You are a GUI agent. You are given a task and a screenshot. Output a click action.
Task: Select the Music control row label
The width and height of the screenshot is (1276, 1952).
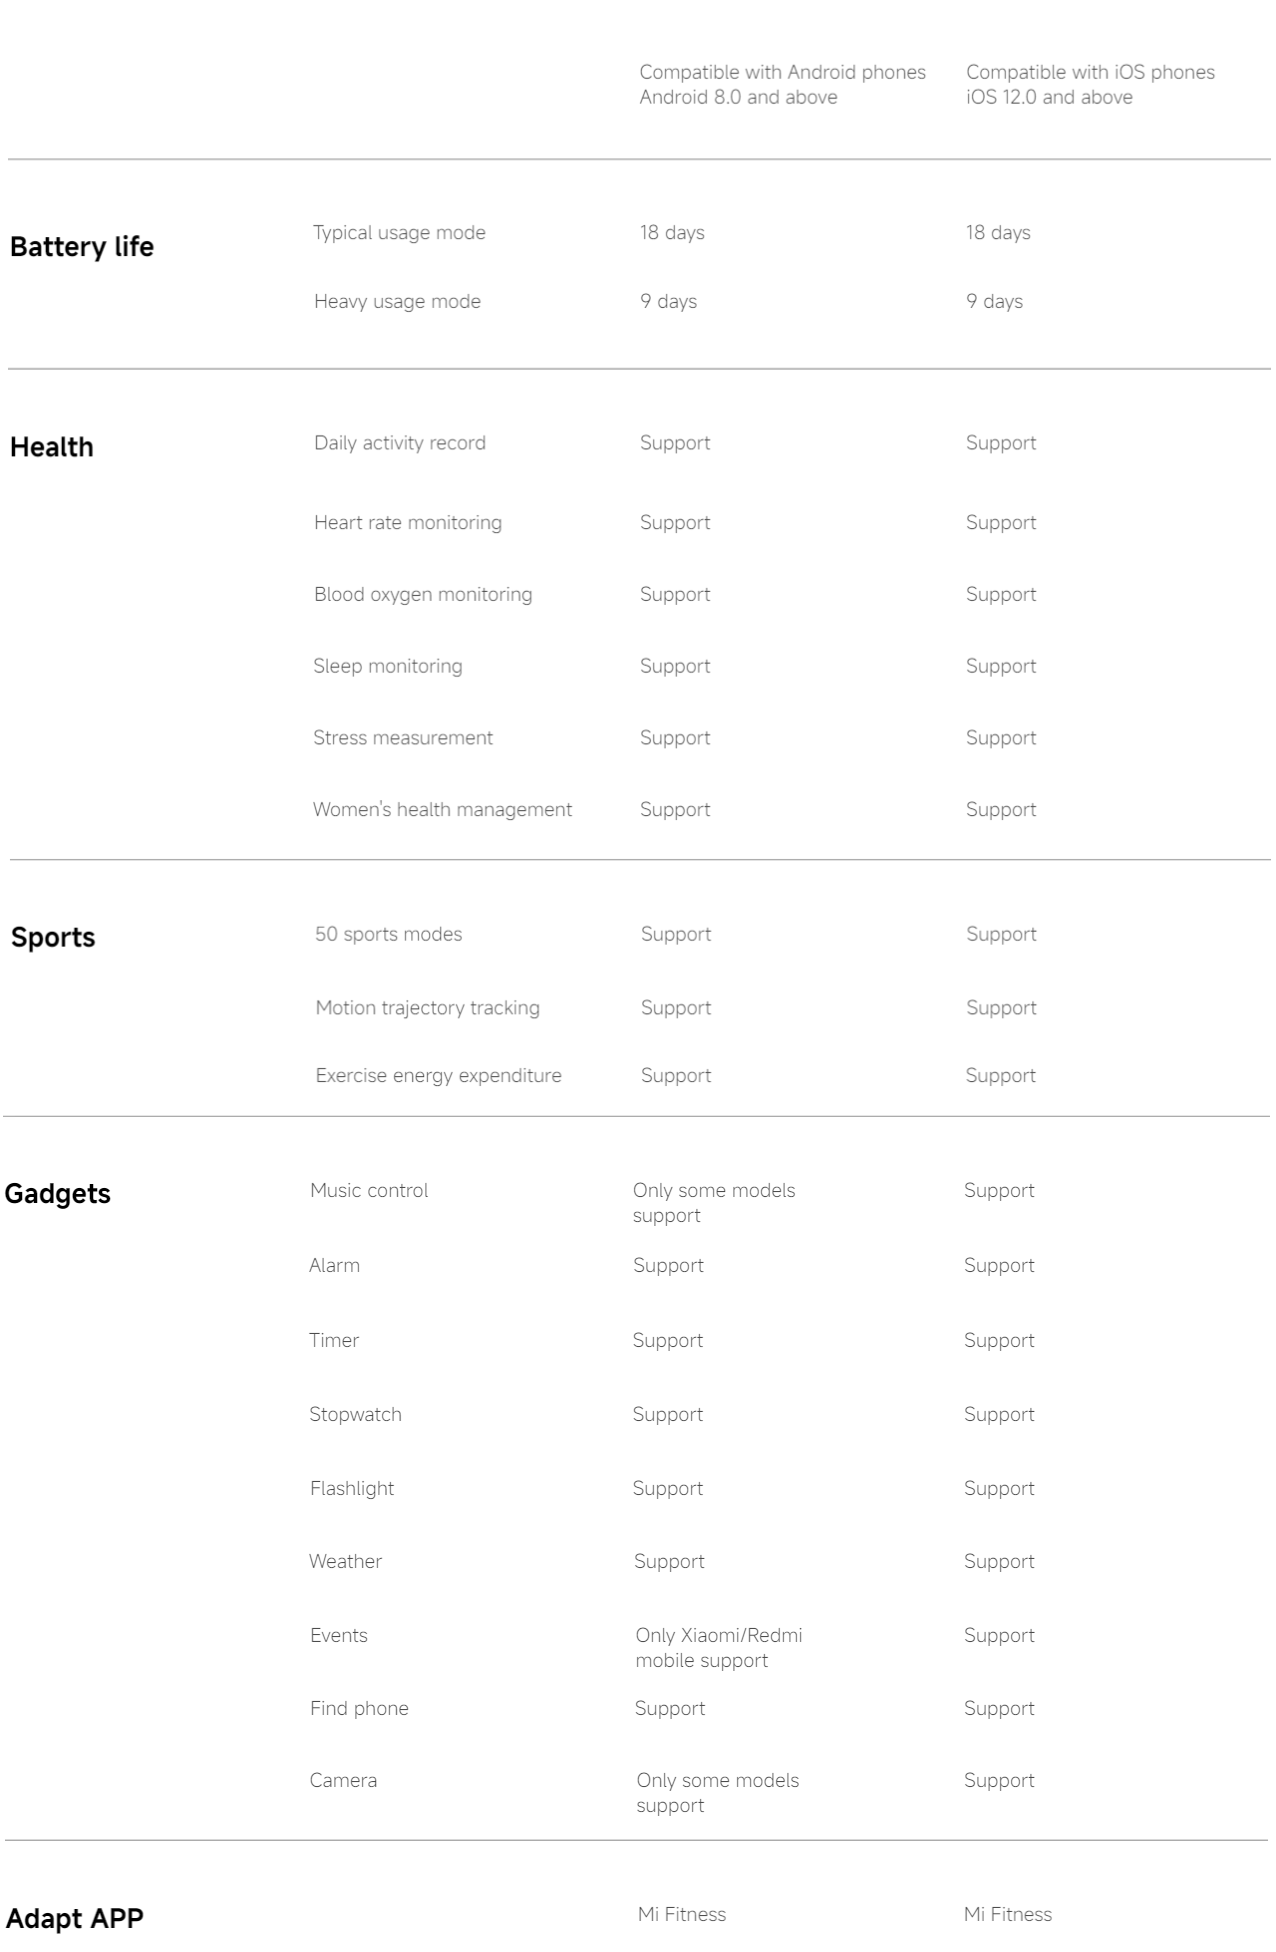[369, 1191]
